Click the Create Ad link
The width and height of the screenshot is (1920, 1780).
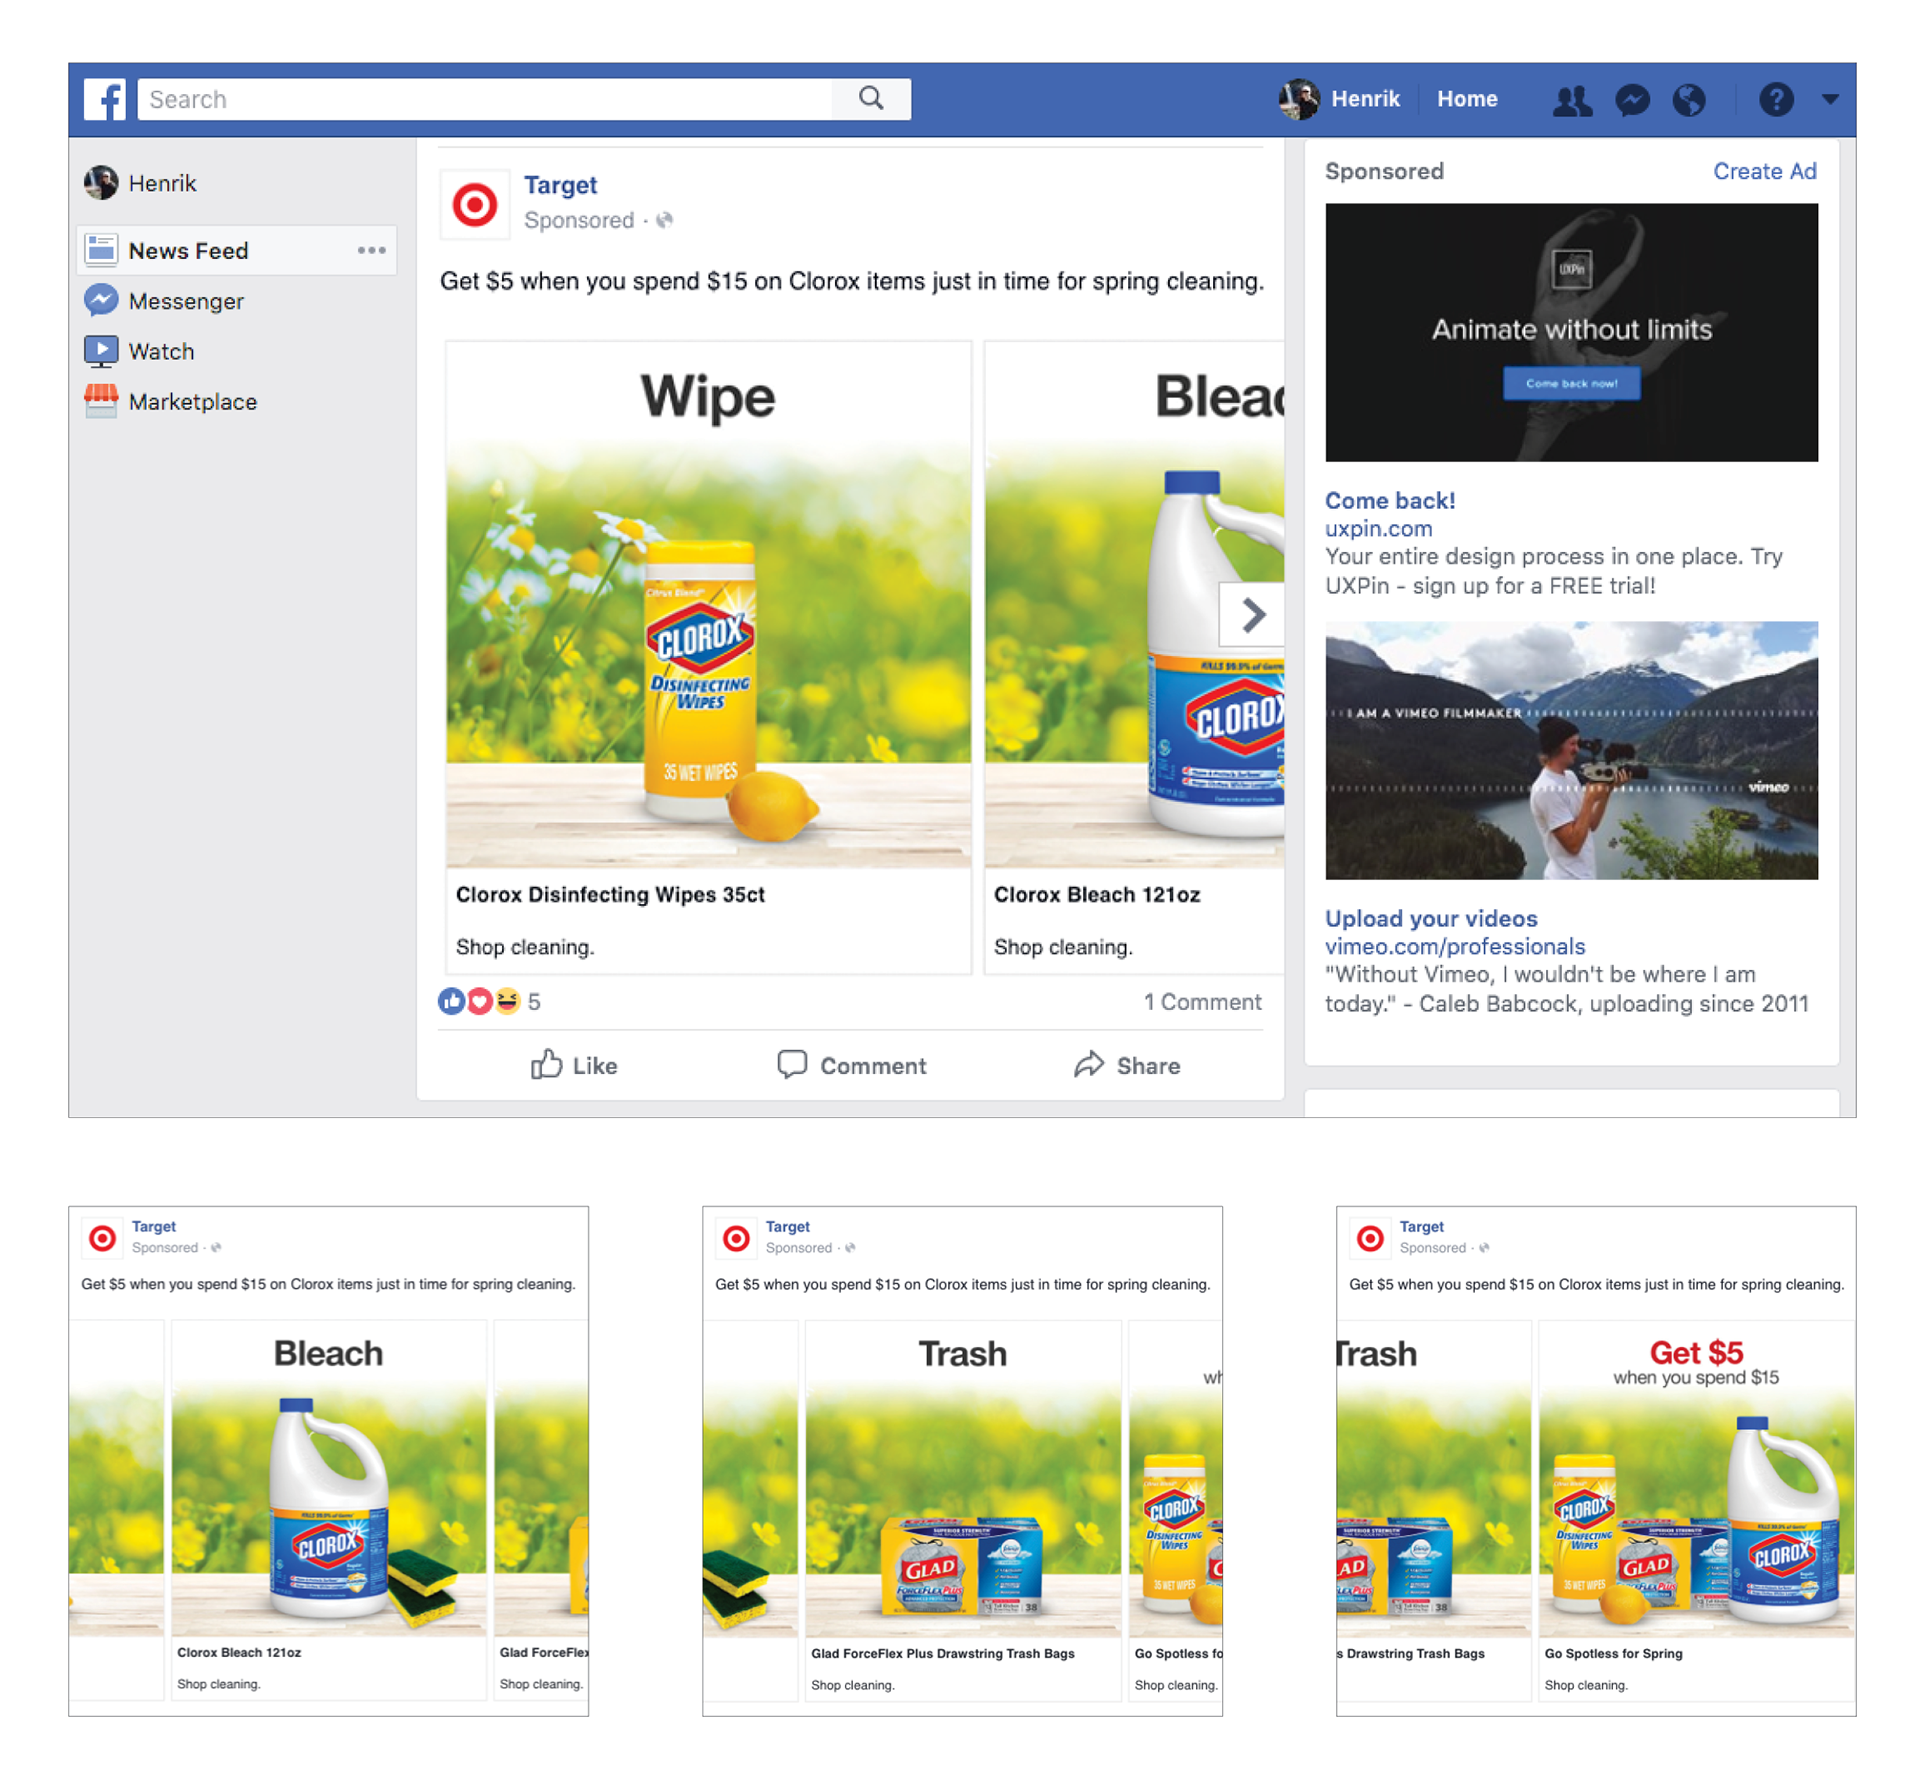[x=1764, y=171]
